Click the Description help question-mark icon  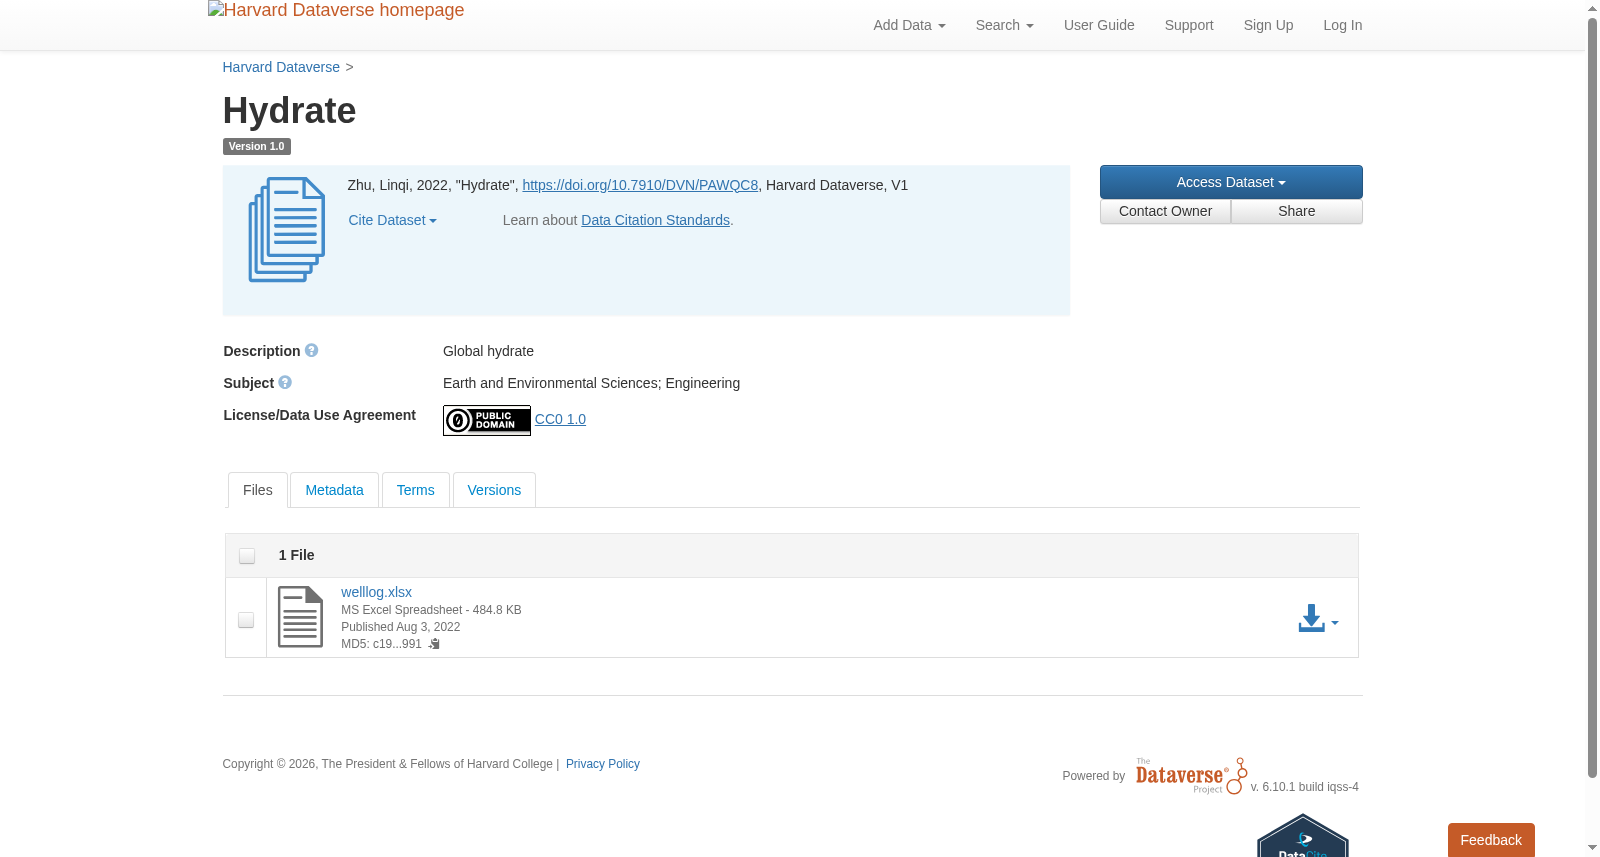(x=311, y=351)
